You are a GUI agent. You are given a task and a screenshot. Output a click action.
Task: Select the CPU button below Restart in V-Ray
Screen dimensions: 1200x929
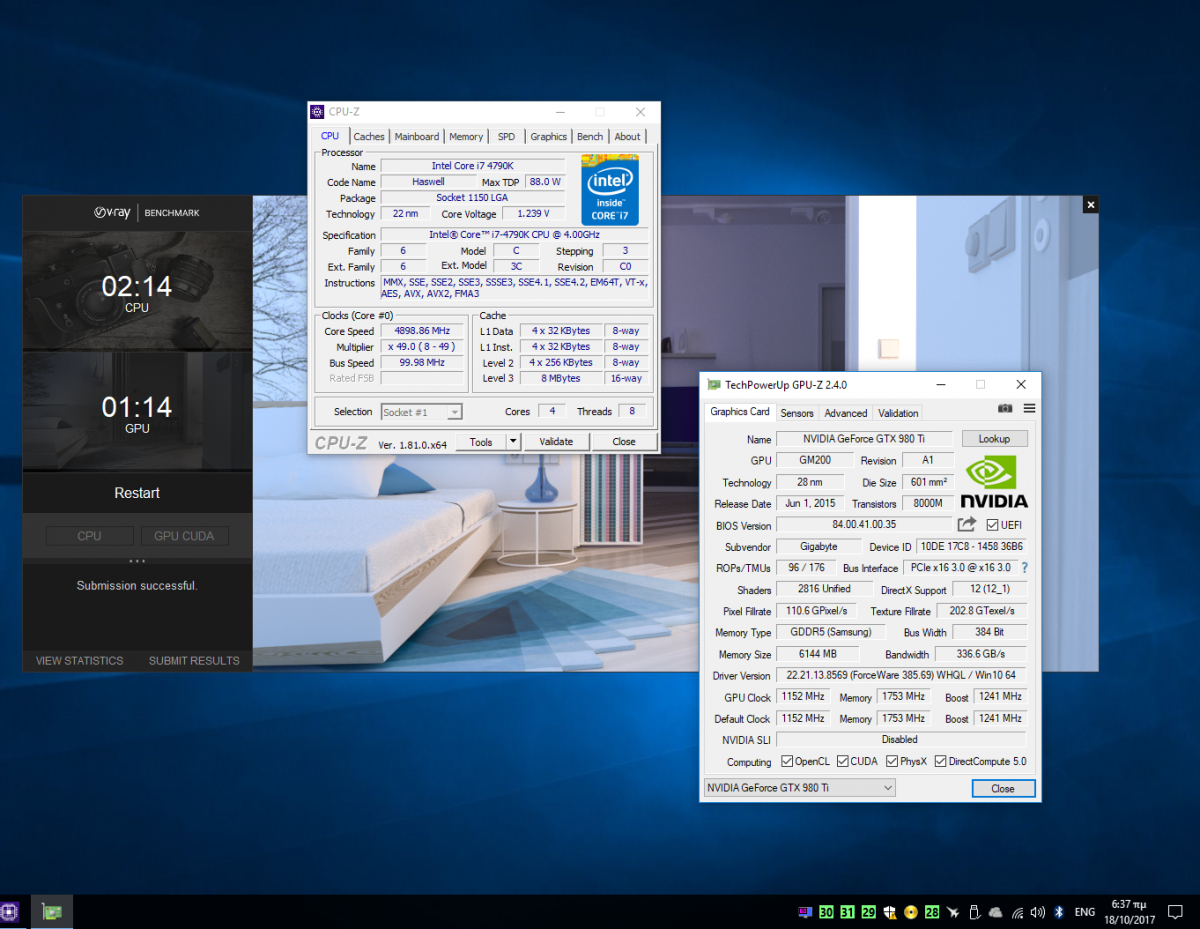89,536
